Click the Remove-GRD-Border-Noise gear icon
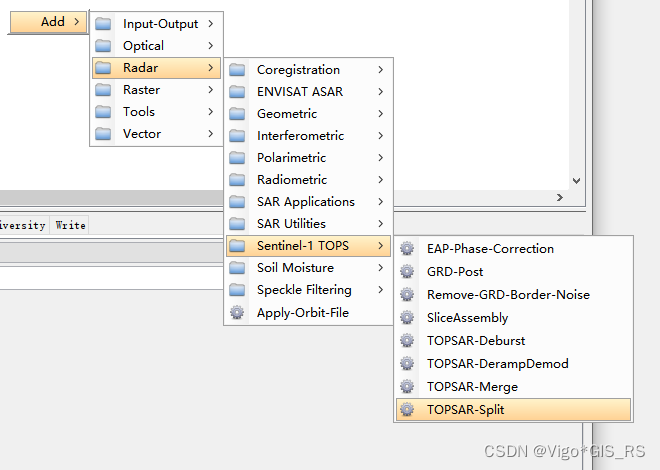This screenshot has height=470, width=660. tap(407, 295)
